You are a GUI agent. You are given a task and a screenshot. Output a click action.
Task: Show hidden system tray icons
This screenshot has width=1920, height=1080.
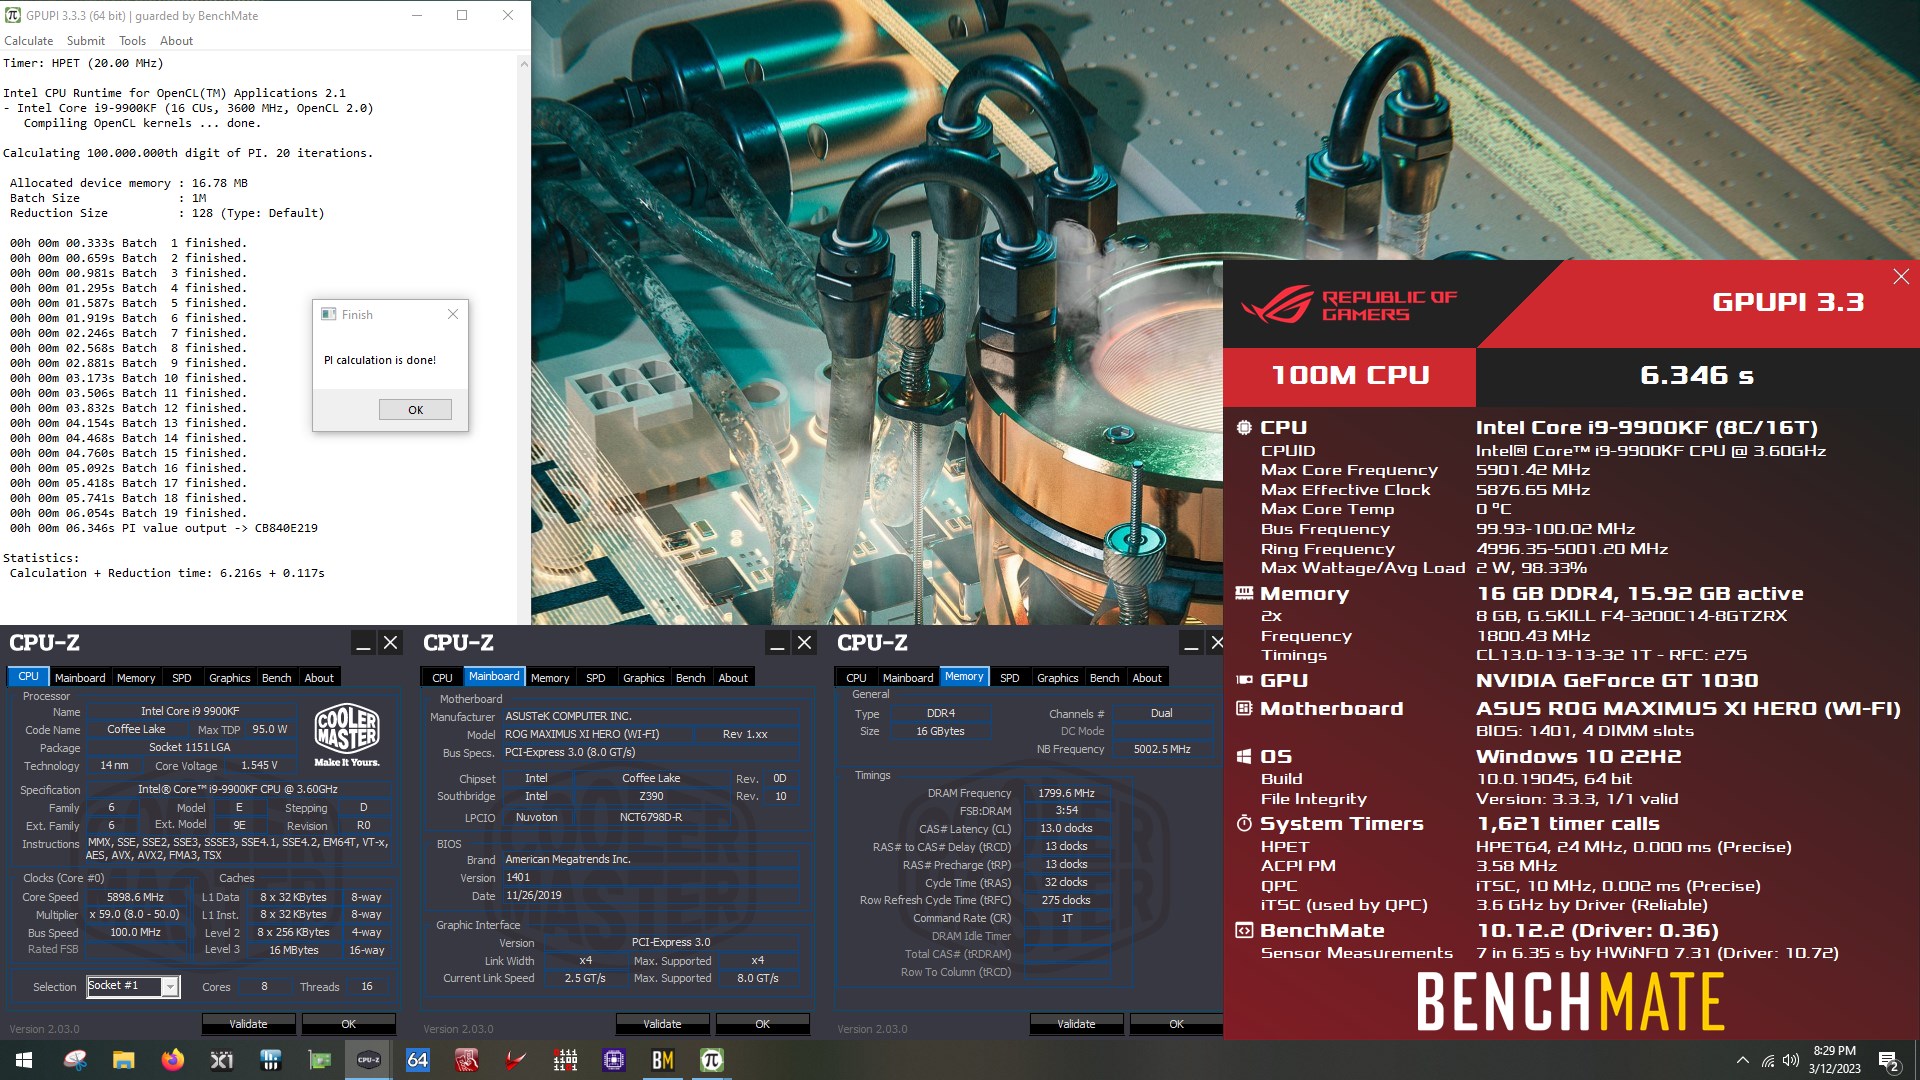[1743, 1060]
